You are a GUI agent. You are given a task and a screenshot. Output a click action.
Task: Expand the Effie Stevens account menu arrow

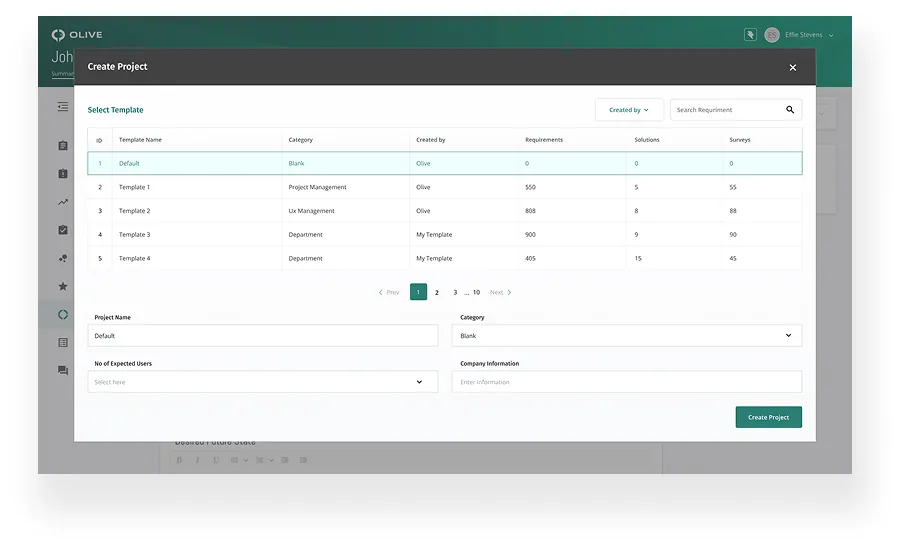click(x=831, y=35)
